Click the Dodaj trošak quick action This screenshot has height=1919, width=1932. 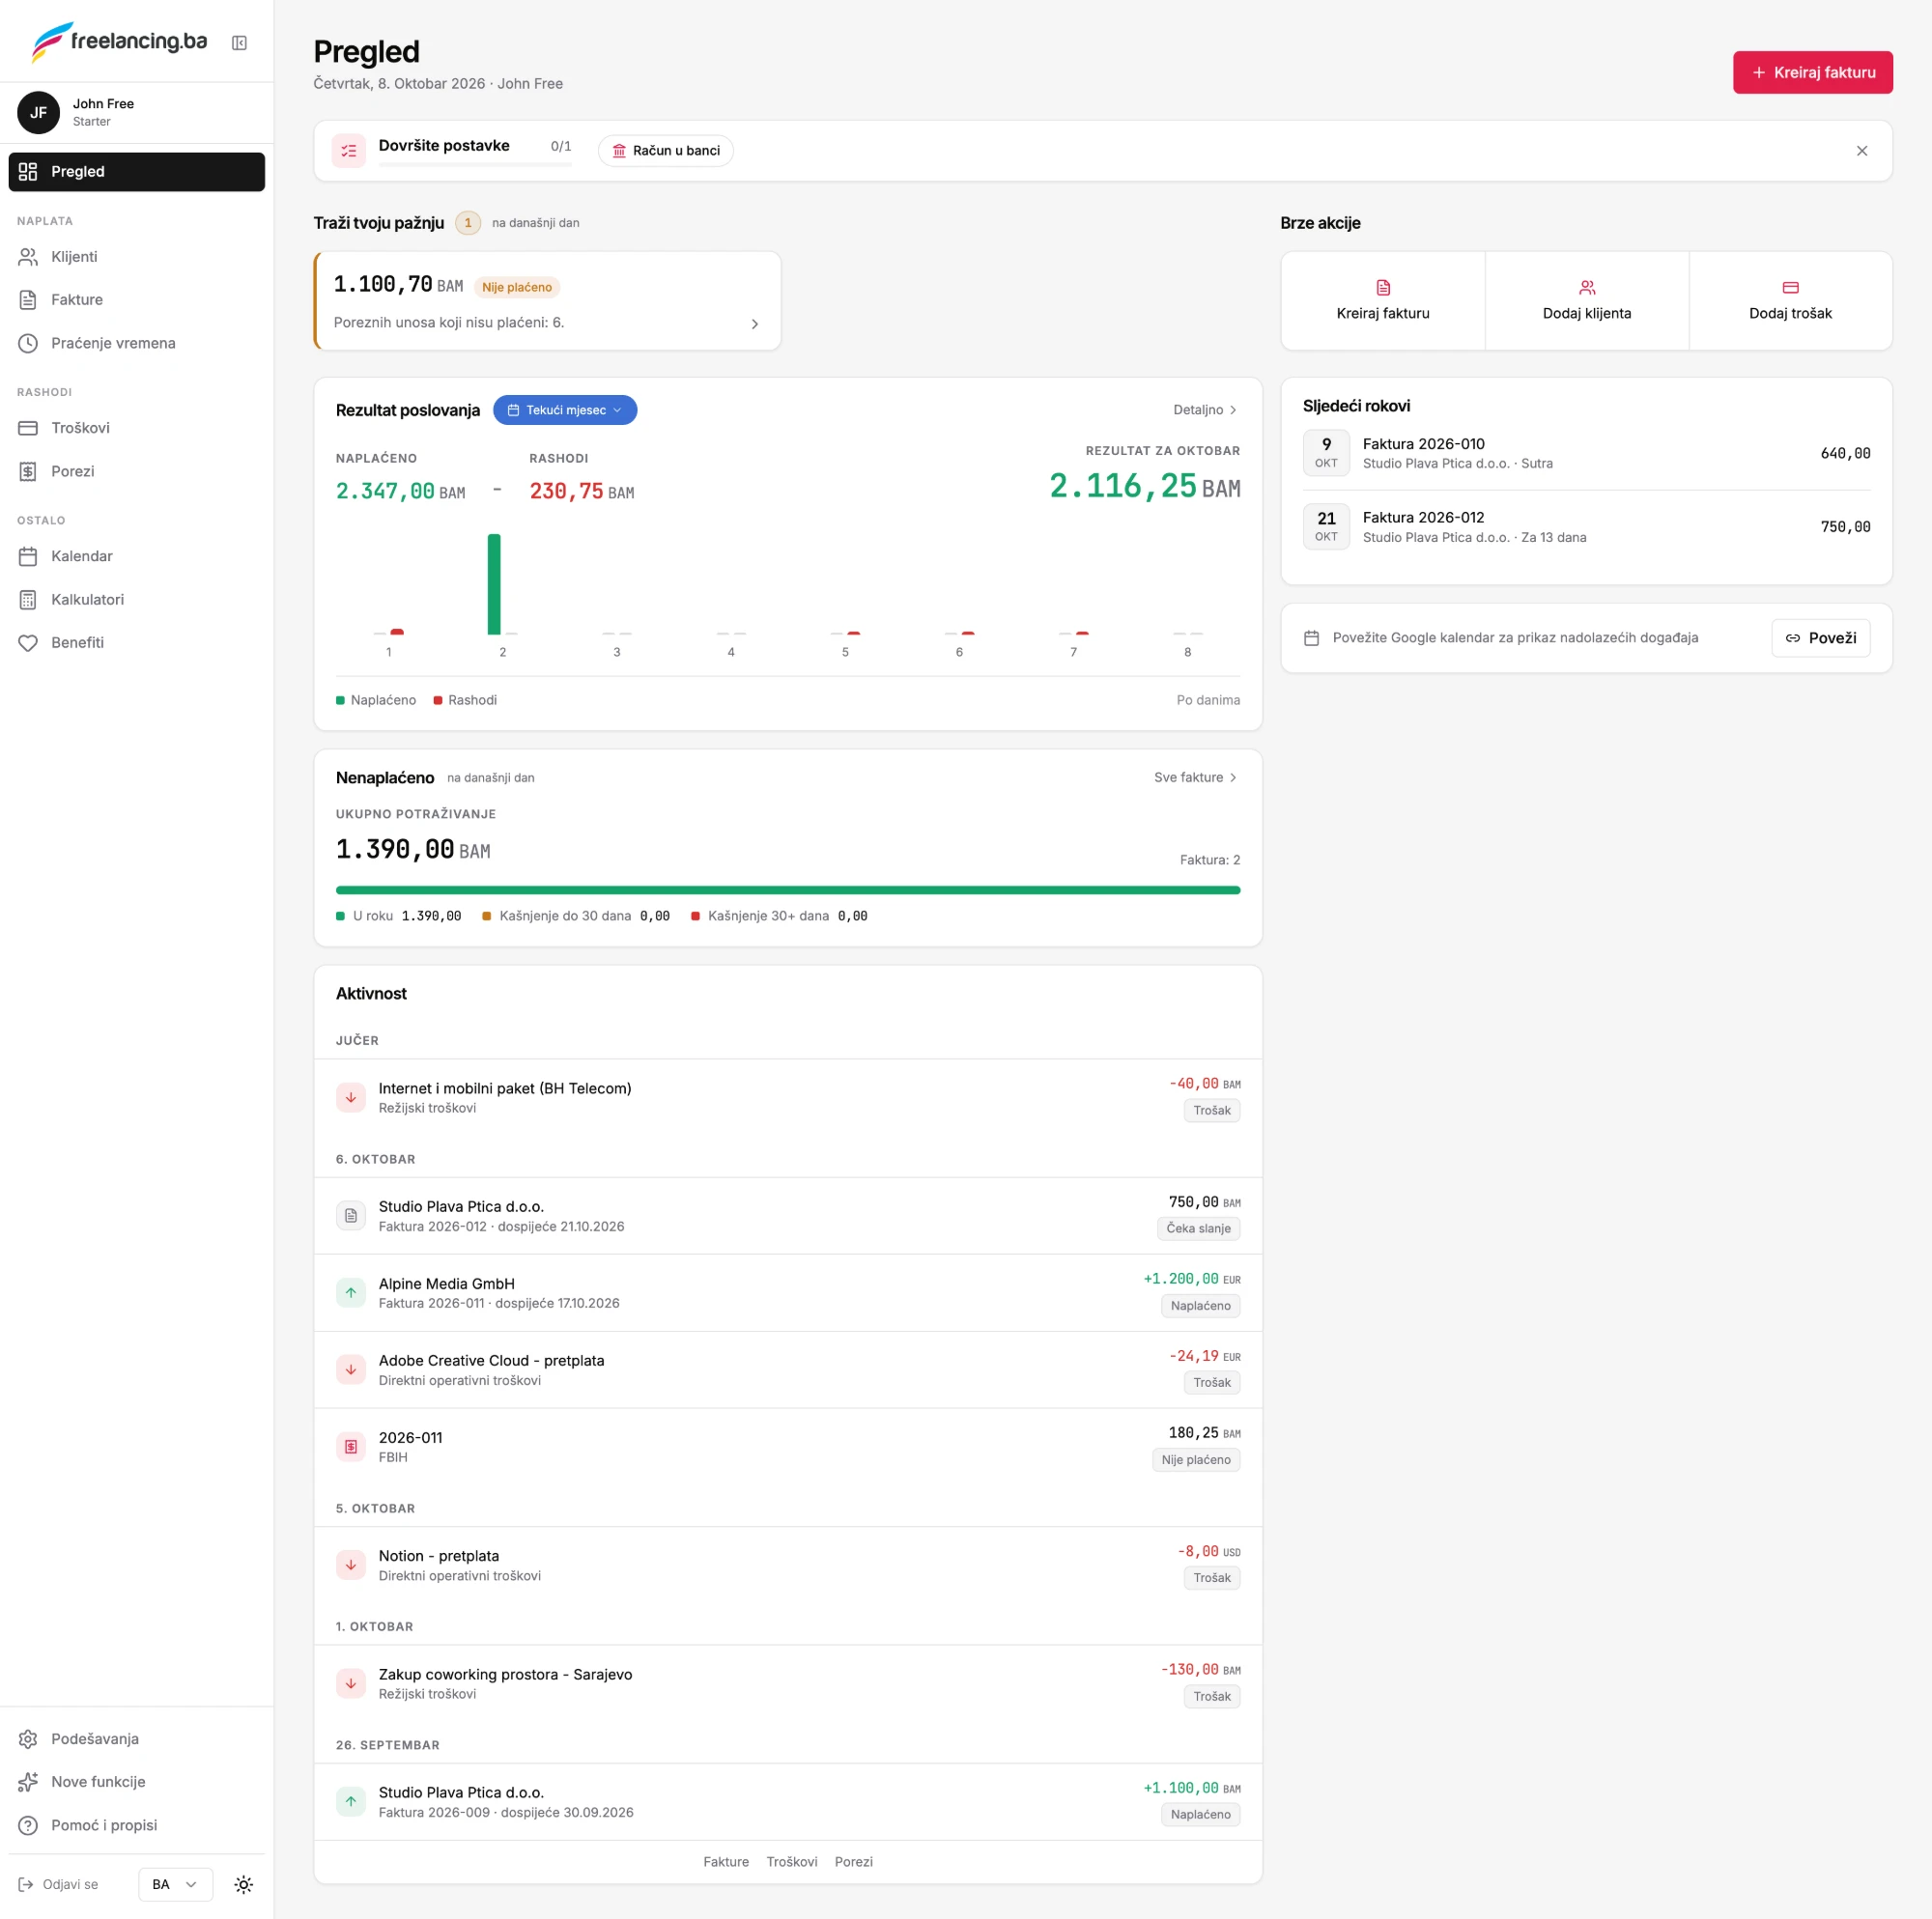(1790, 301)
